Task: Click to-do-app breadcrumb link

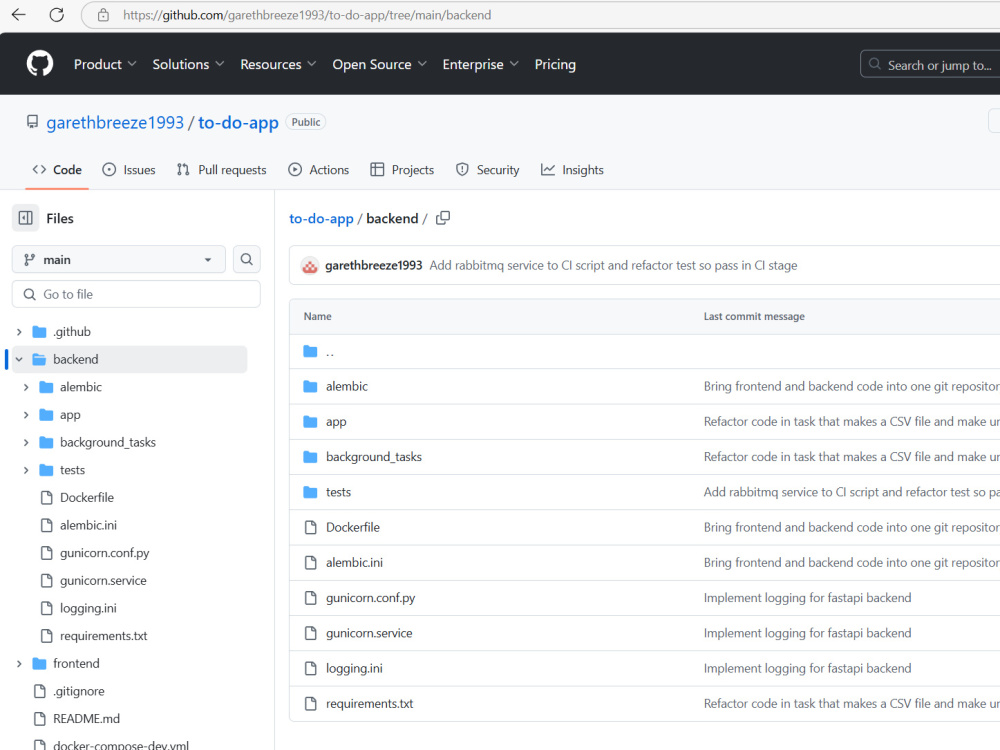Action: [321, 219]
